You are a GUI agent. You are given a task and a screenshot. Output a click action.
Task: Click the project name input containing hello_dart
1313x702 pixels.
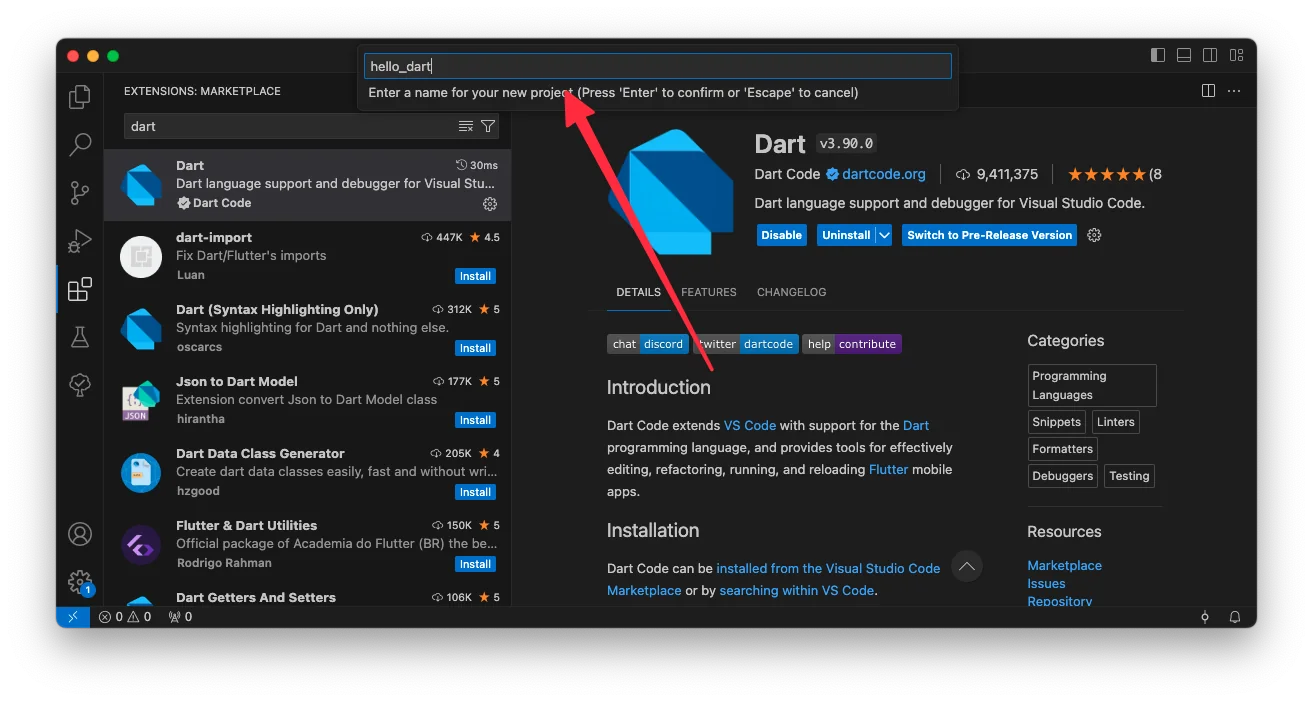[x=658, y=66]
